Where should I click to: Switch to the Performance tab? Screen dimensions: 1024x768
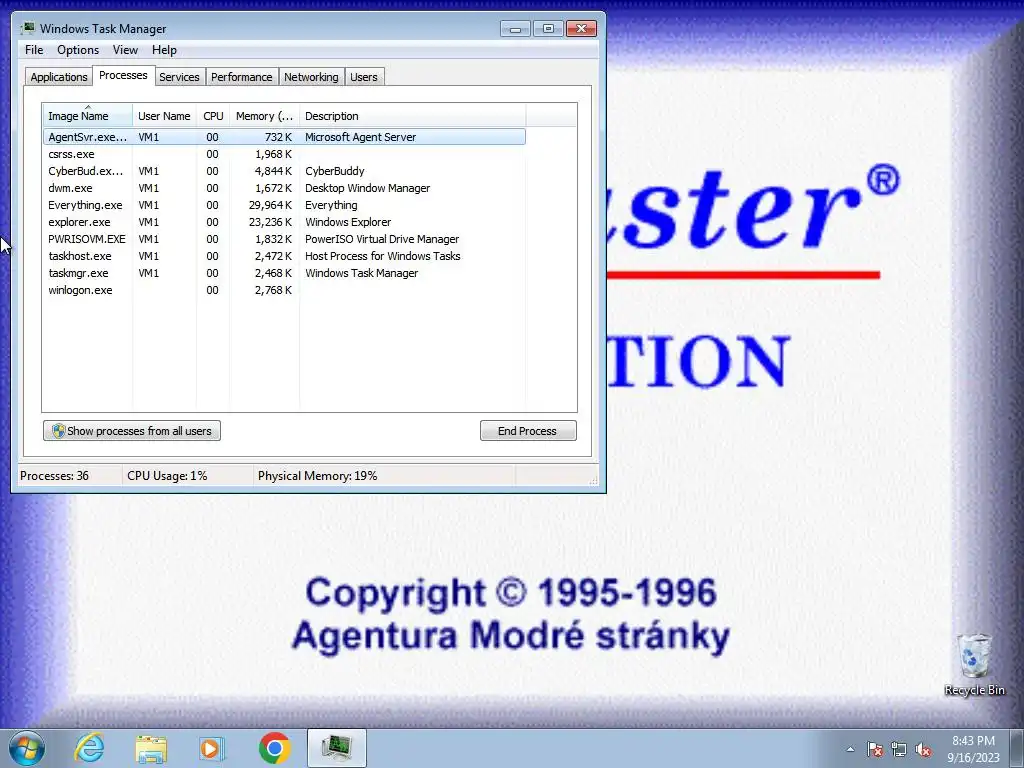pyautogui.click(x=242, y=77)
